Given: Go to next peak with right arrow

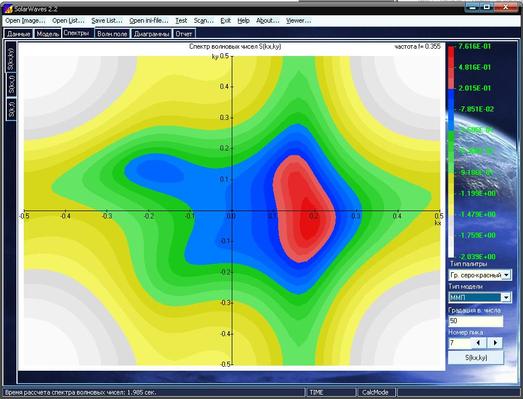Looking at the screenshot, I should (x=495, y=342).
